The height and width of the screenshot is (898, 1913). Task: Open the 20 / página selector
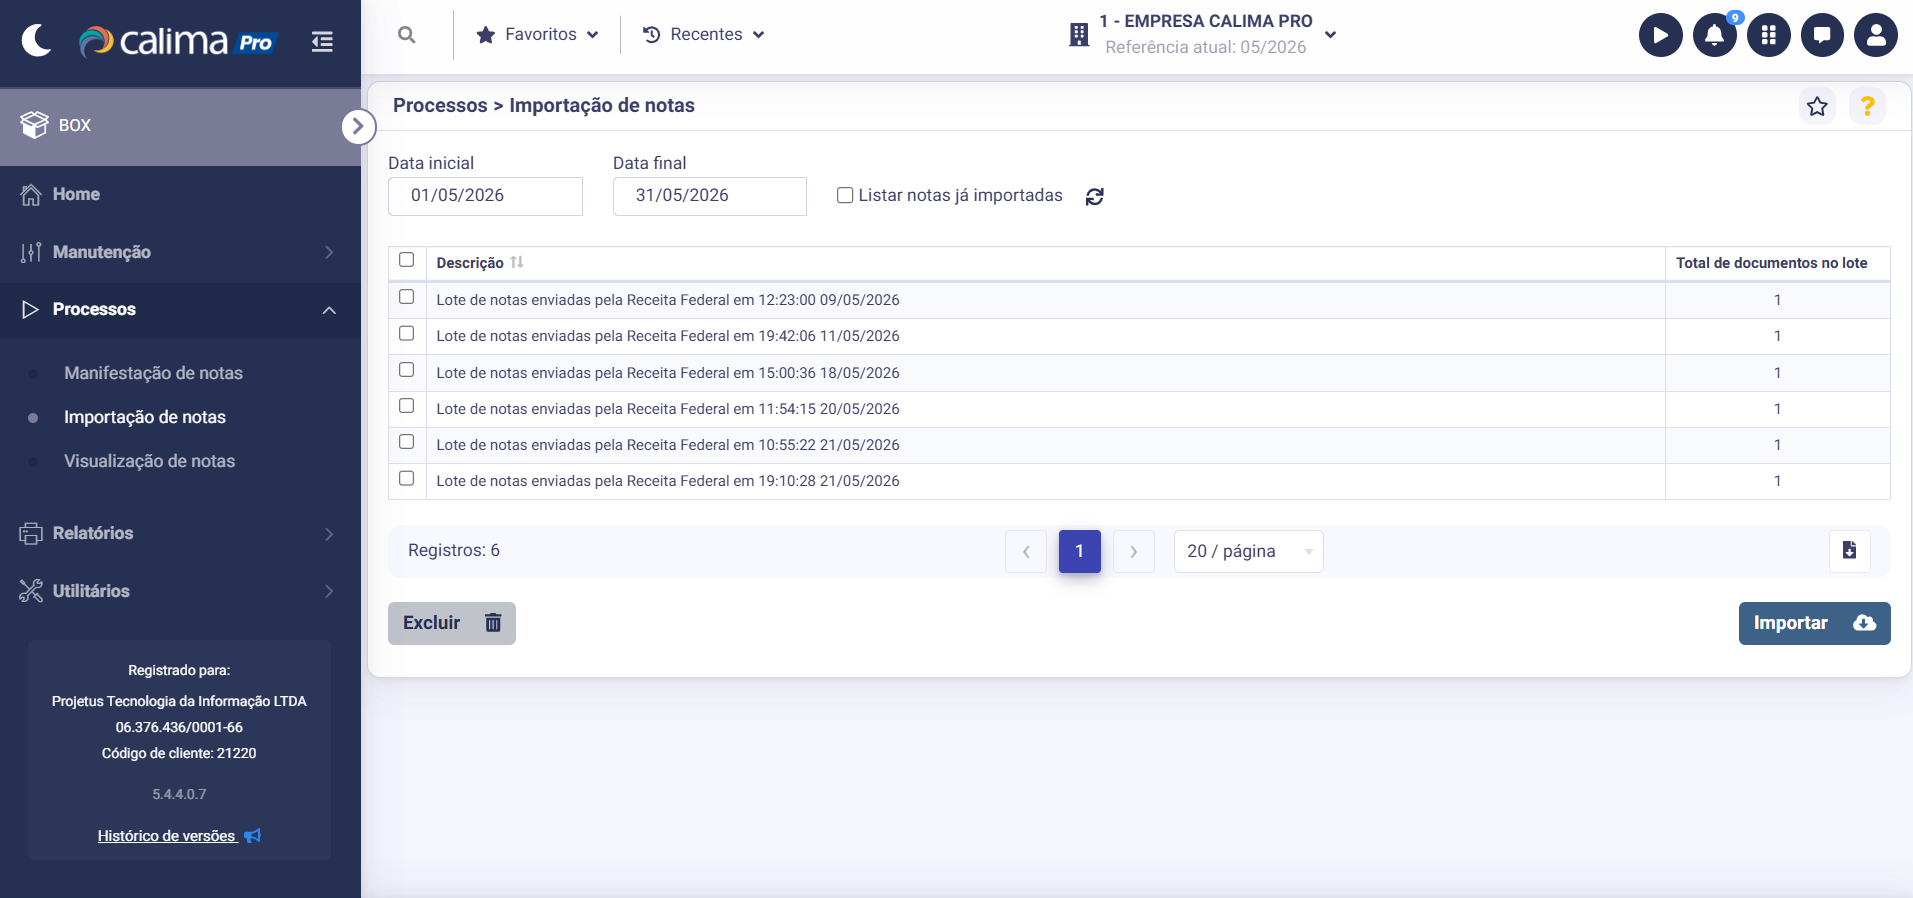1248,551
